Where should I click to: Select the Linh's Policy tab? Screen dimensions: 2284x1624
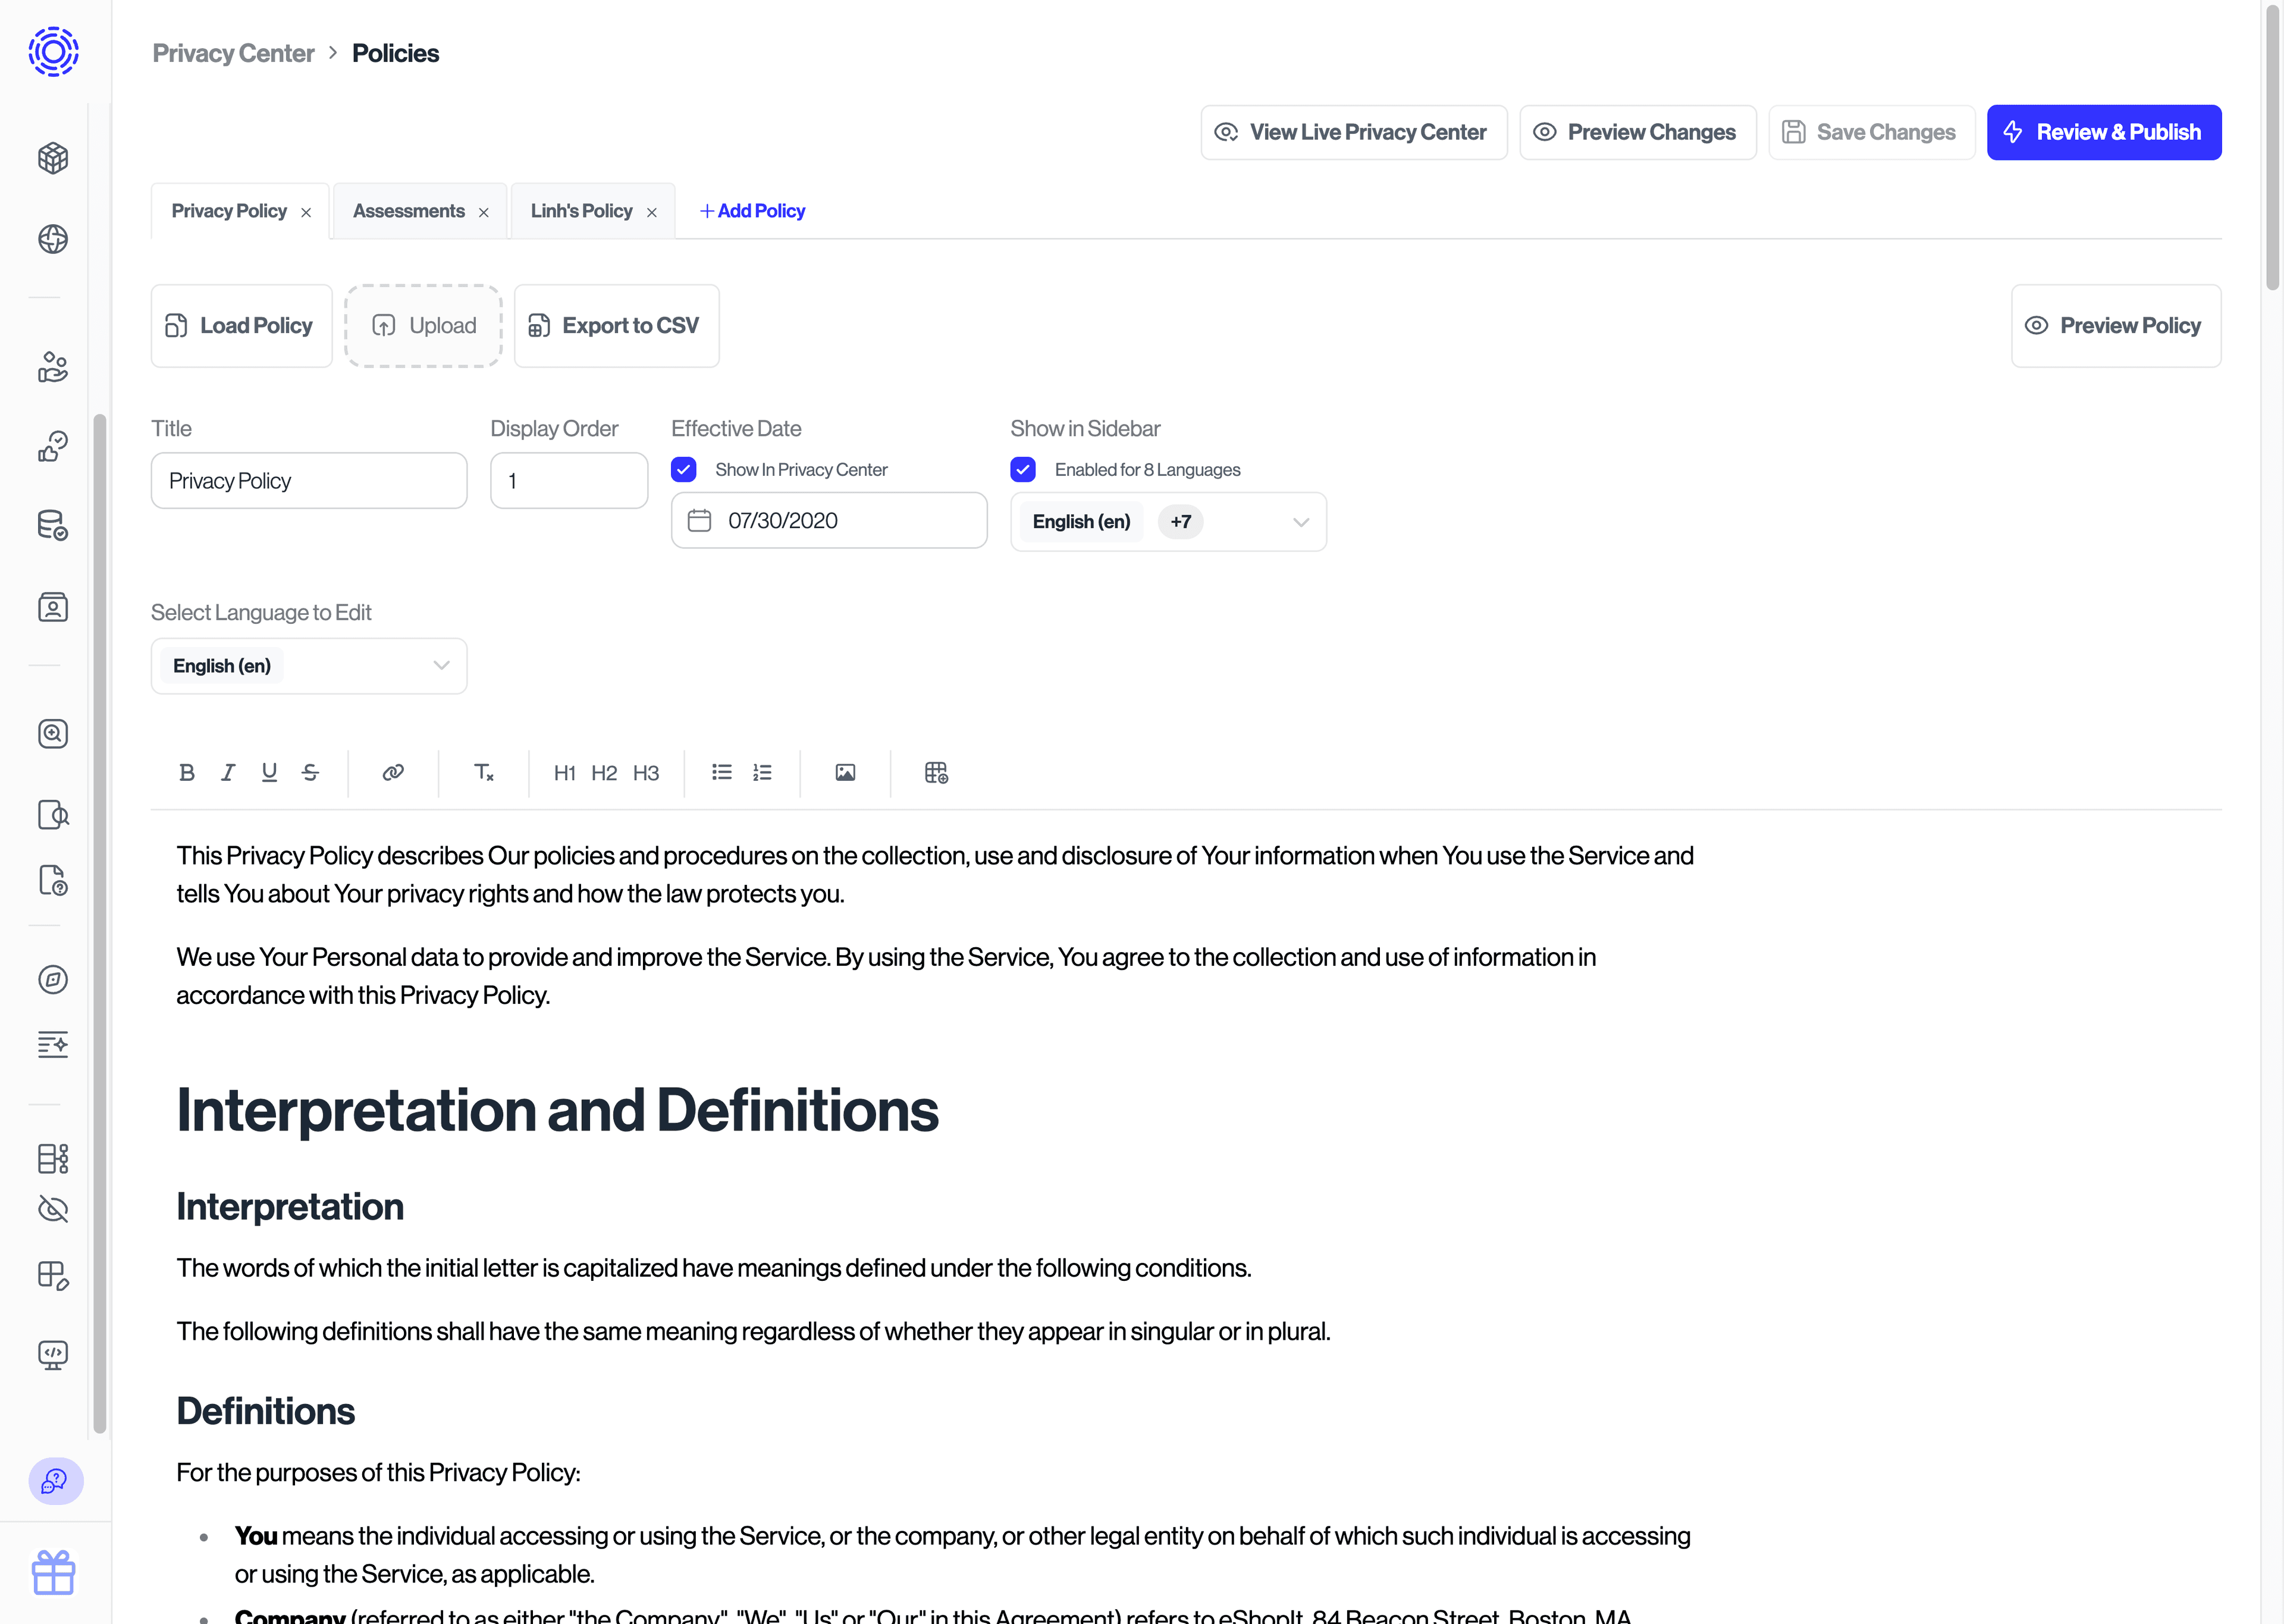pyautogui.click(x=582, y=210)
